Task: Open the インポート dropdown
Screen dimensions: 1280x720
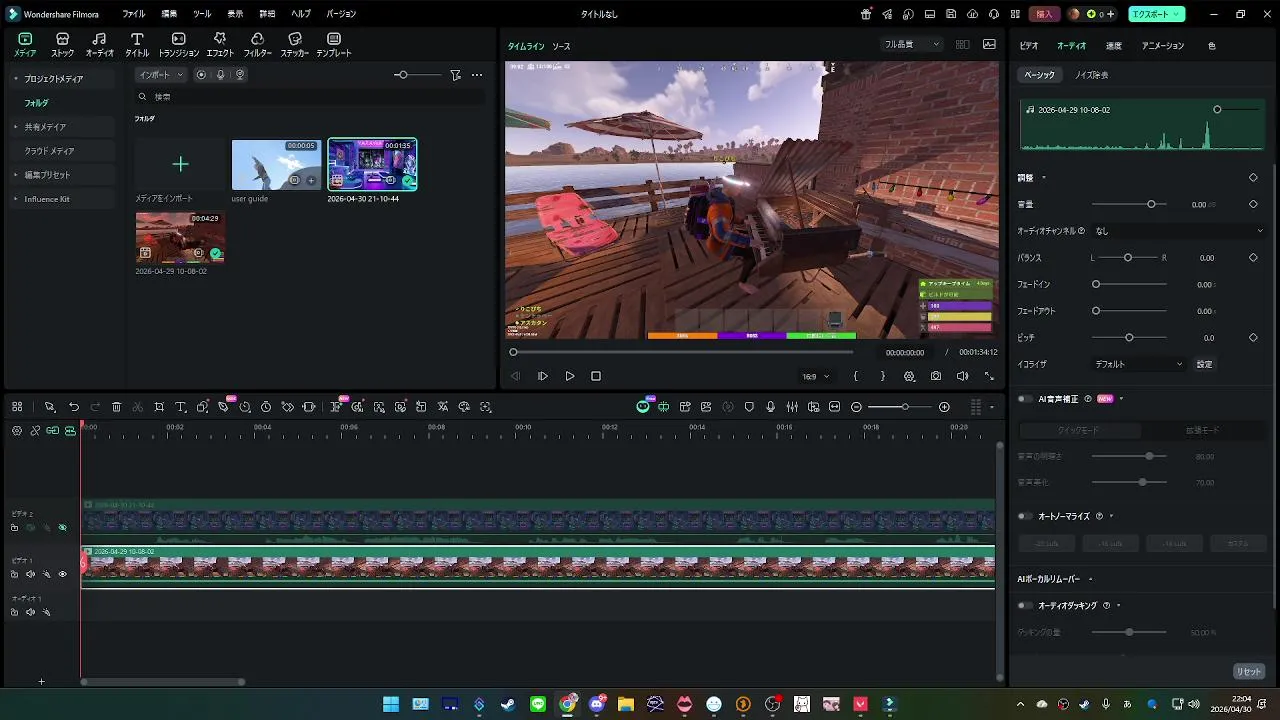Action: click(162, 75)
